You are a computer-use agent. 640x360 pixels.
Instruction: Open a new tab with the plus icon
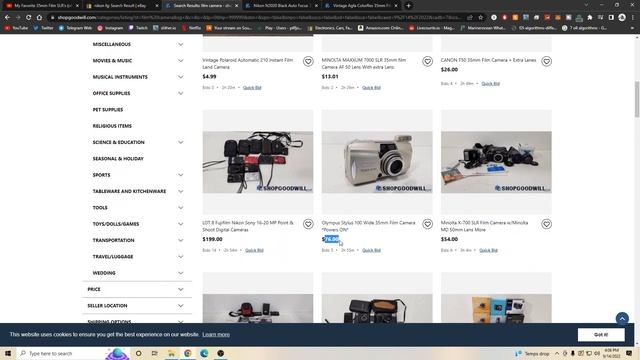coord(408,6)
